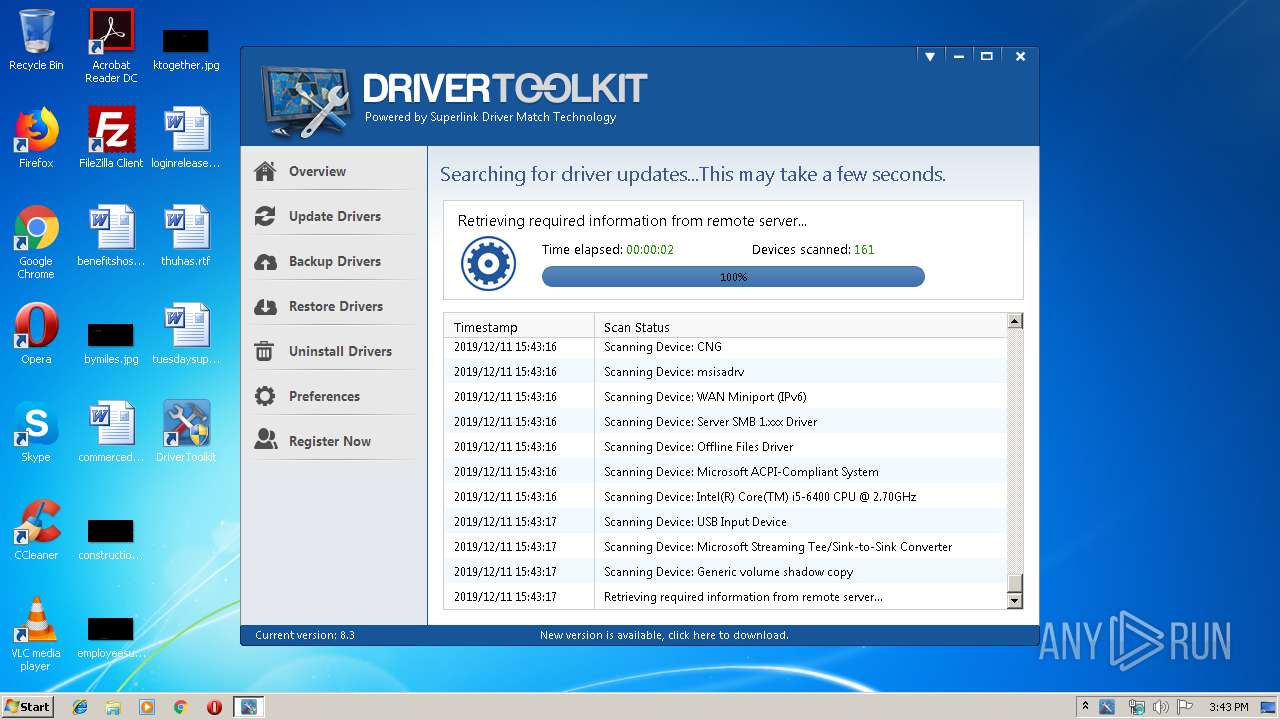Open the Overview section
Viewport: 1280px width, 720px height.
pos(317,171)
